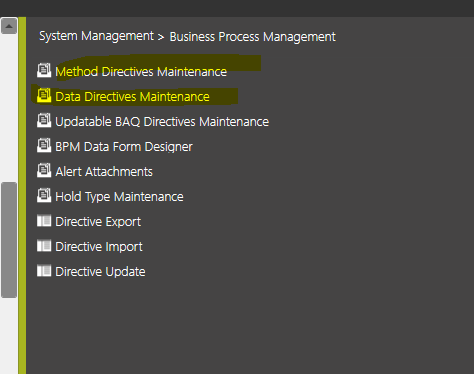Click the scrollbar up arrow button
This screenshot has height=374, width=474.
9,26
